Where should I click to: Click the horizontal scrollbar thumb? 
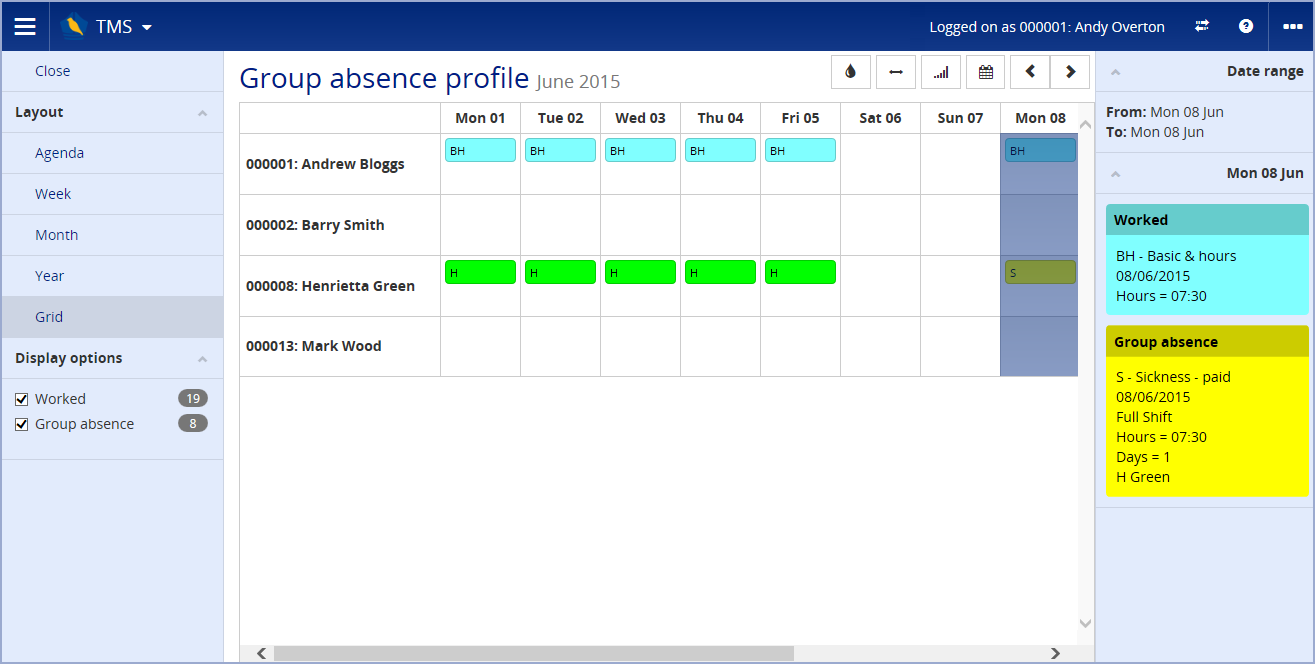tap(534, 653)
